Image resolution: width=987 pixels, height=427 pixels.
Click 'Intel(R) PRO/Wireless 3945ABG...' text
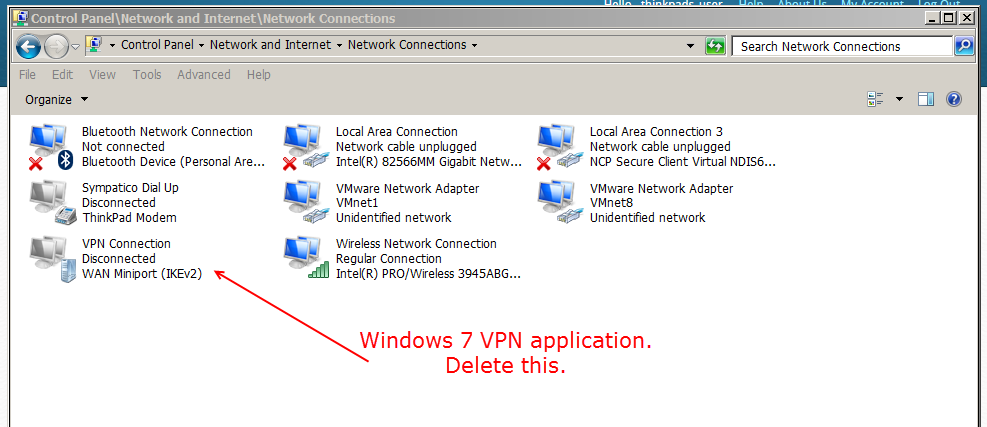click(x=428, y=274)
